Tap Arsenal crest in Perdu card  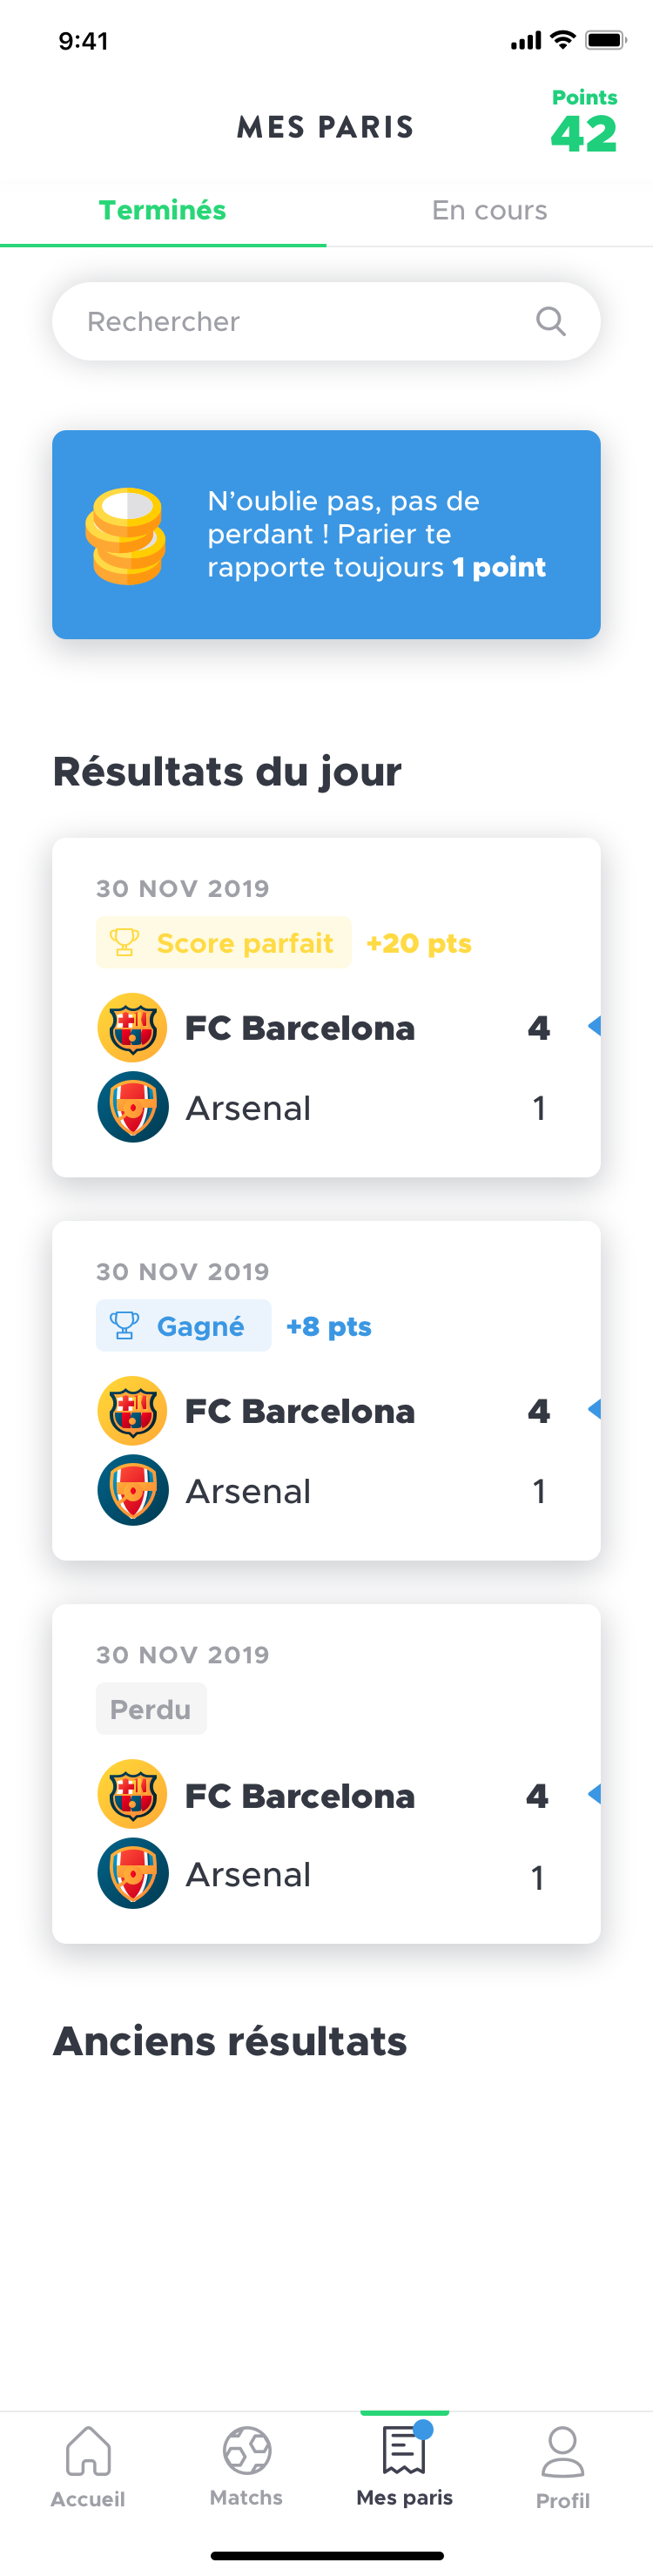point(132,1873)
